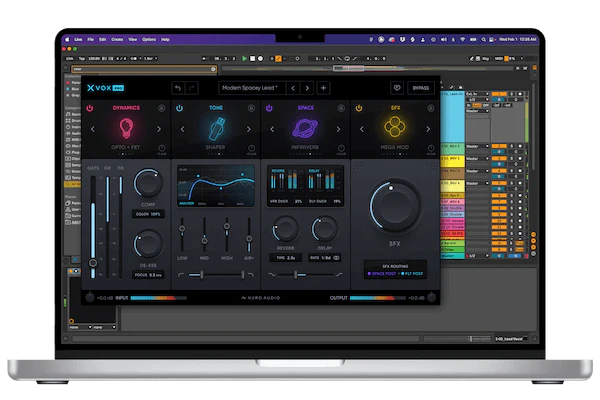Open the Create menu

coord(117,39)
